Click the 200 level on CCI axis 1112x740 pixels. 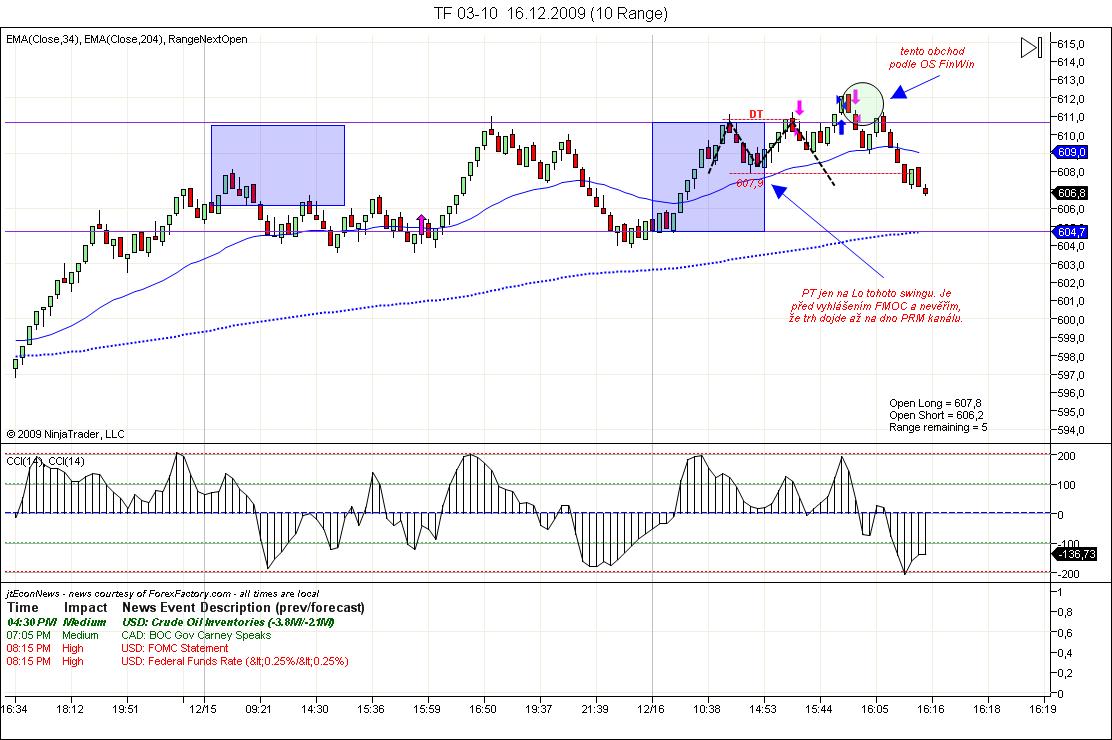(x=1066, y=456)
